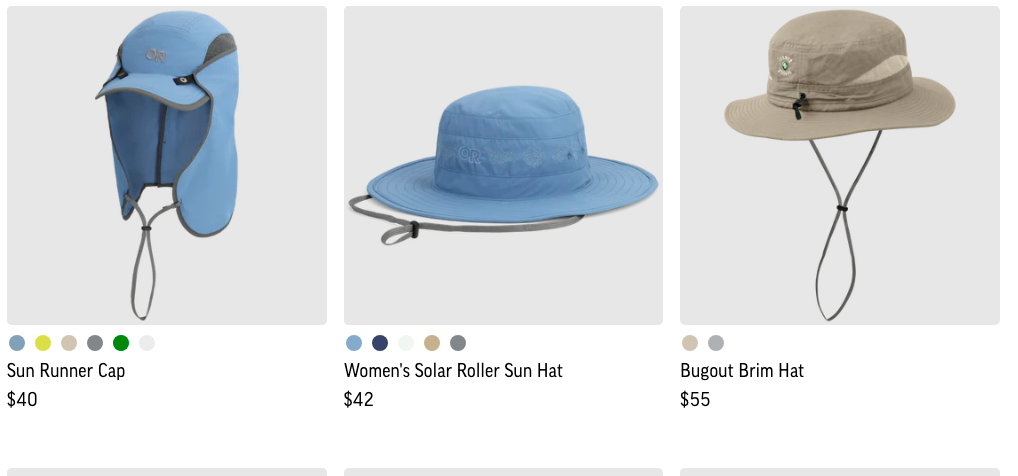Screen dimensions: 1018x476
Task: Choose the green Sun Runner Cap color
Action: [x=121, y=343]
